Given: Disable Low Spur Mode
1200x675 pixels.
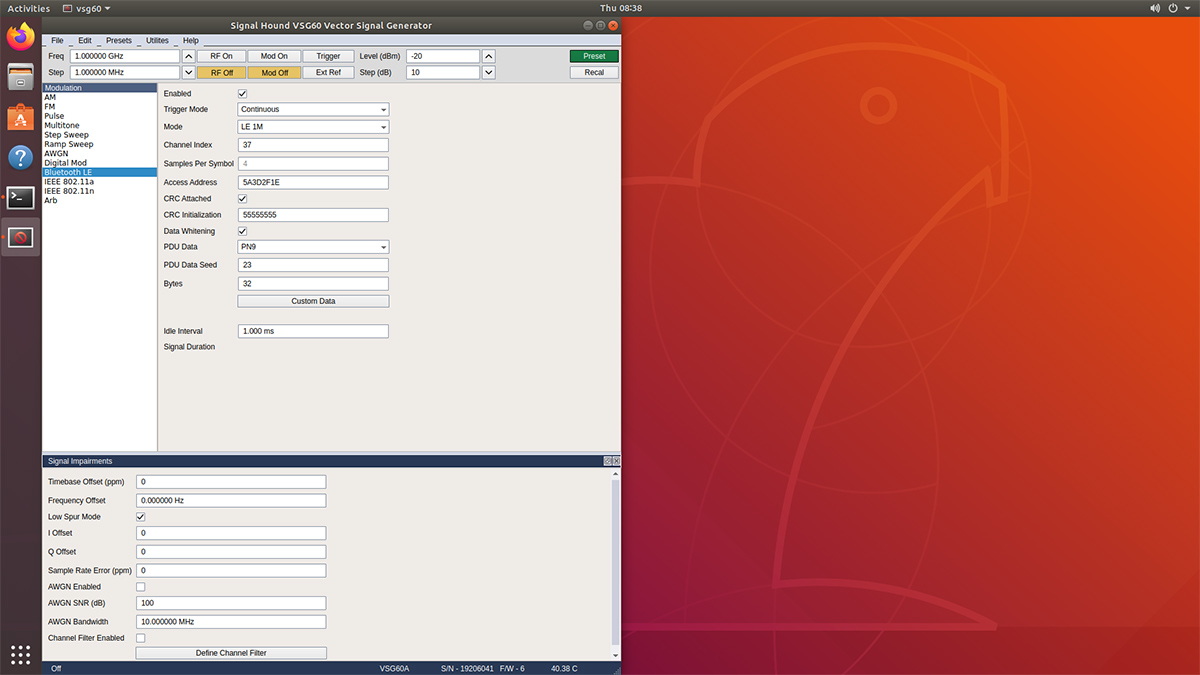Looking at the screenshot, I should pos(140,517).
